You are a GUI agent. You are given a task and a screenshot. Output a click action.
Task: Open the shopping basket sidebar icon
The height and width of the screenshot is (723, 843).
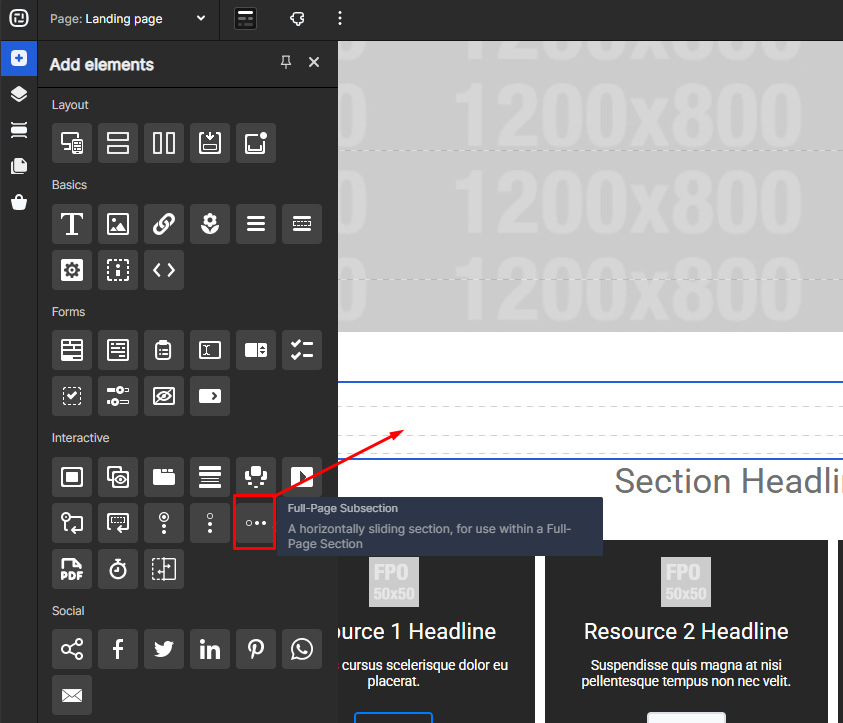[19, 202]
